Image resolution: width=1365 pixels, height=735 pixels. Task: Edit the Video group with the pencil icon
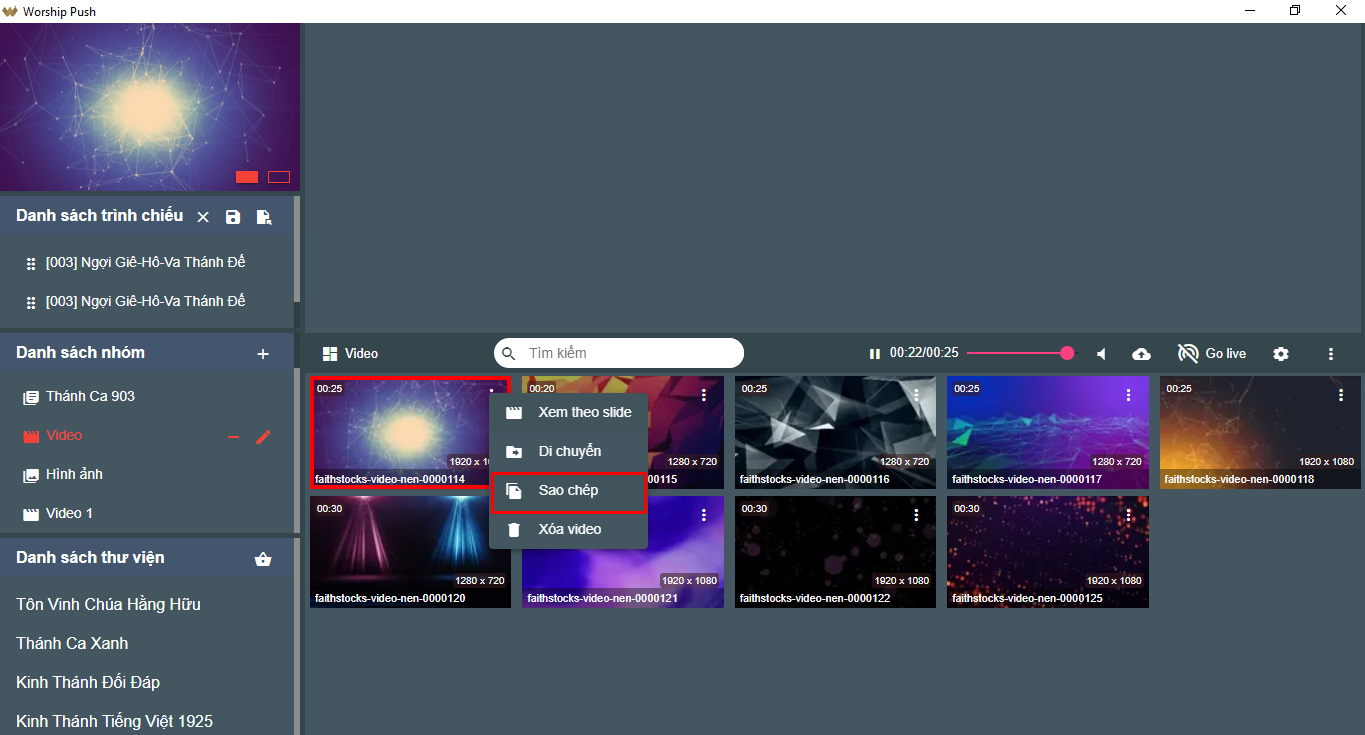point(263,437)
